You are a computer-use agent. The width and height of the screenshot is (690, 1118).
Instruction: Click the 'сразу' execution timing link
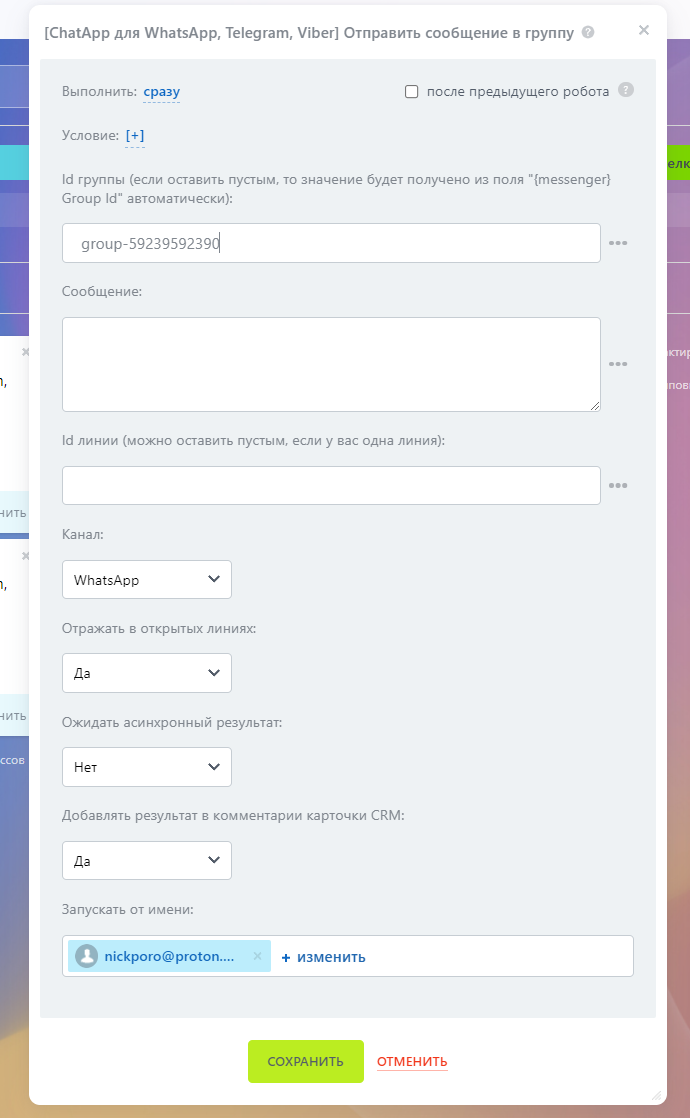pyautogui.click(x=161, y=92)
